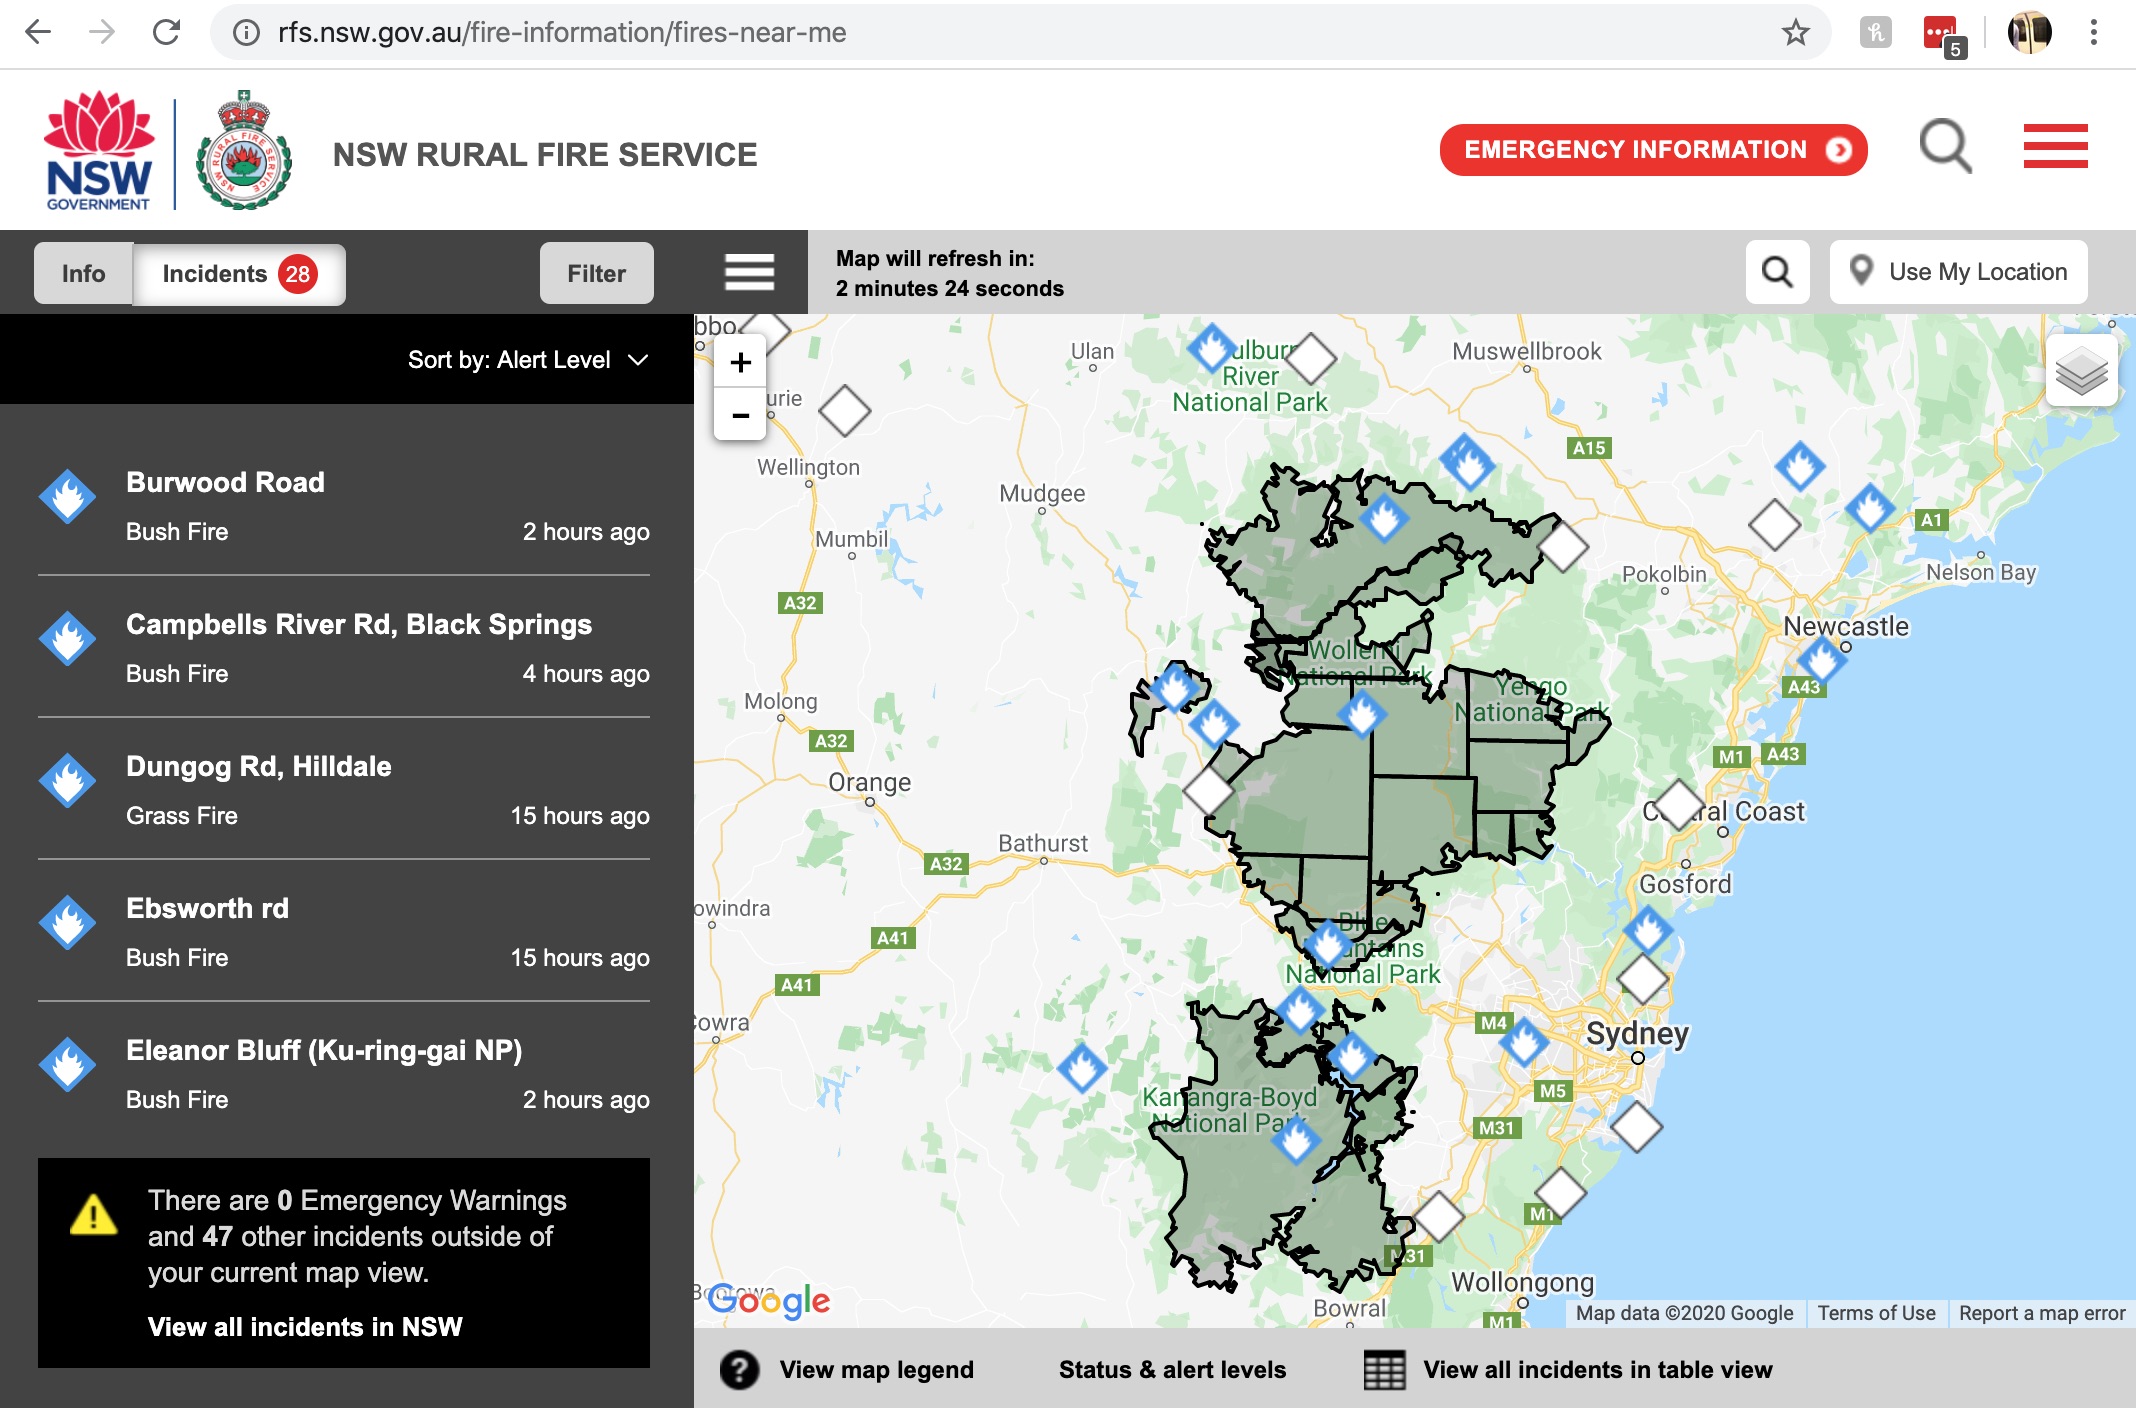Open the Chrome three-dot menu
The width and height of the screenshot is (2136, 1408).
(2093, 33)
